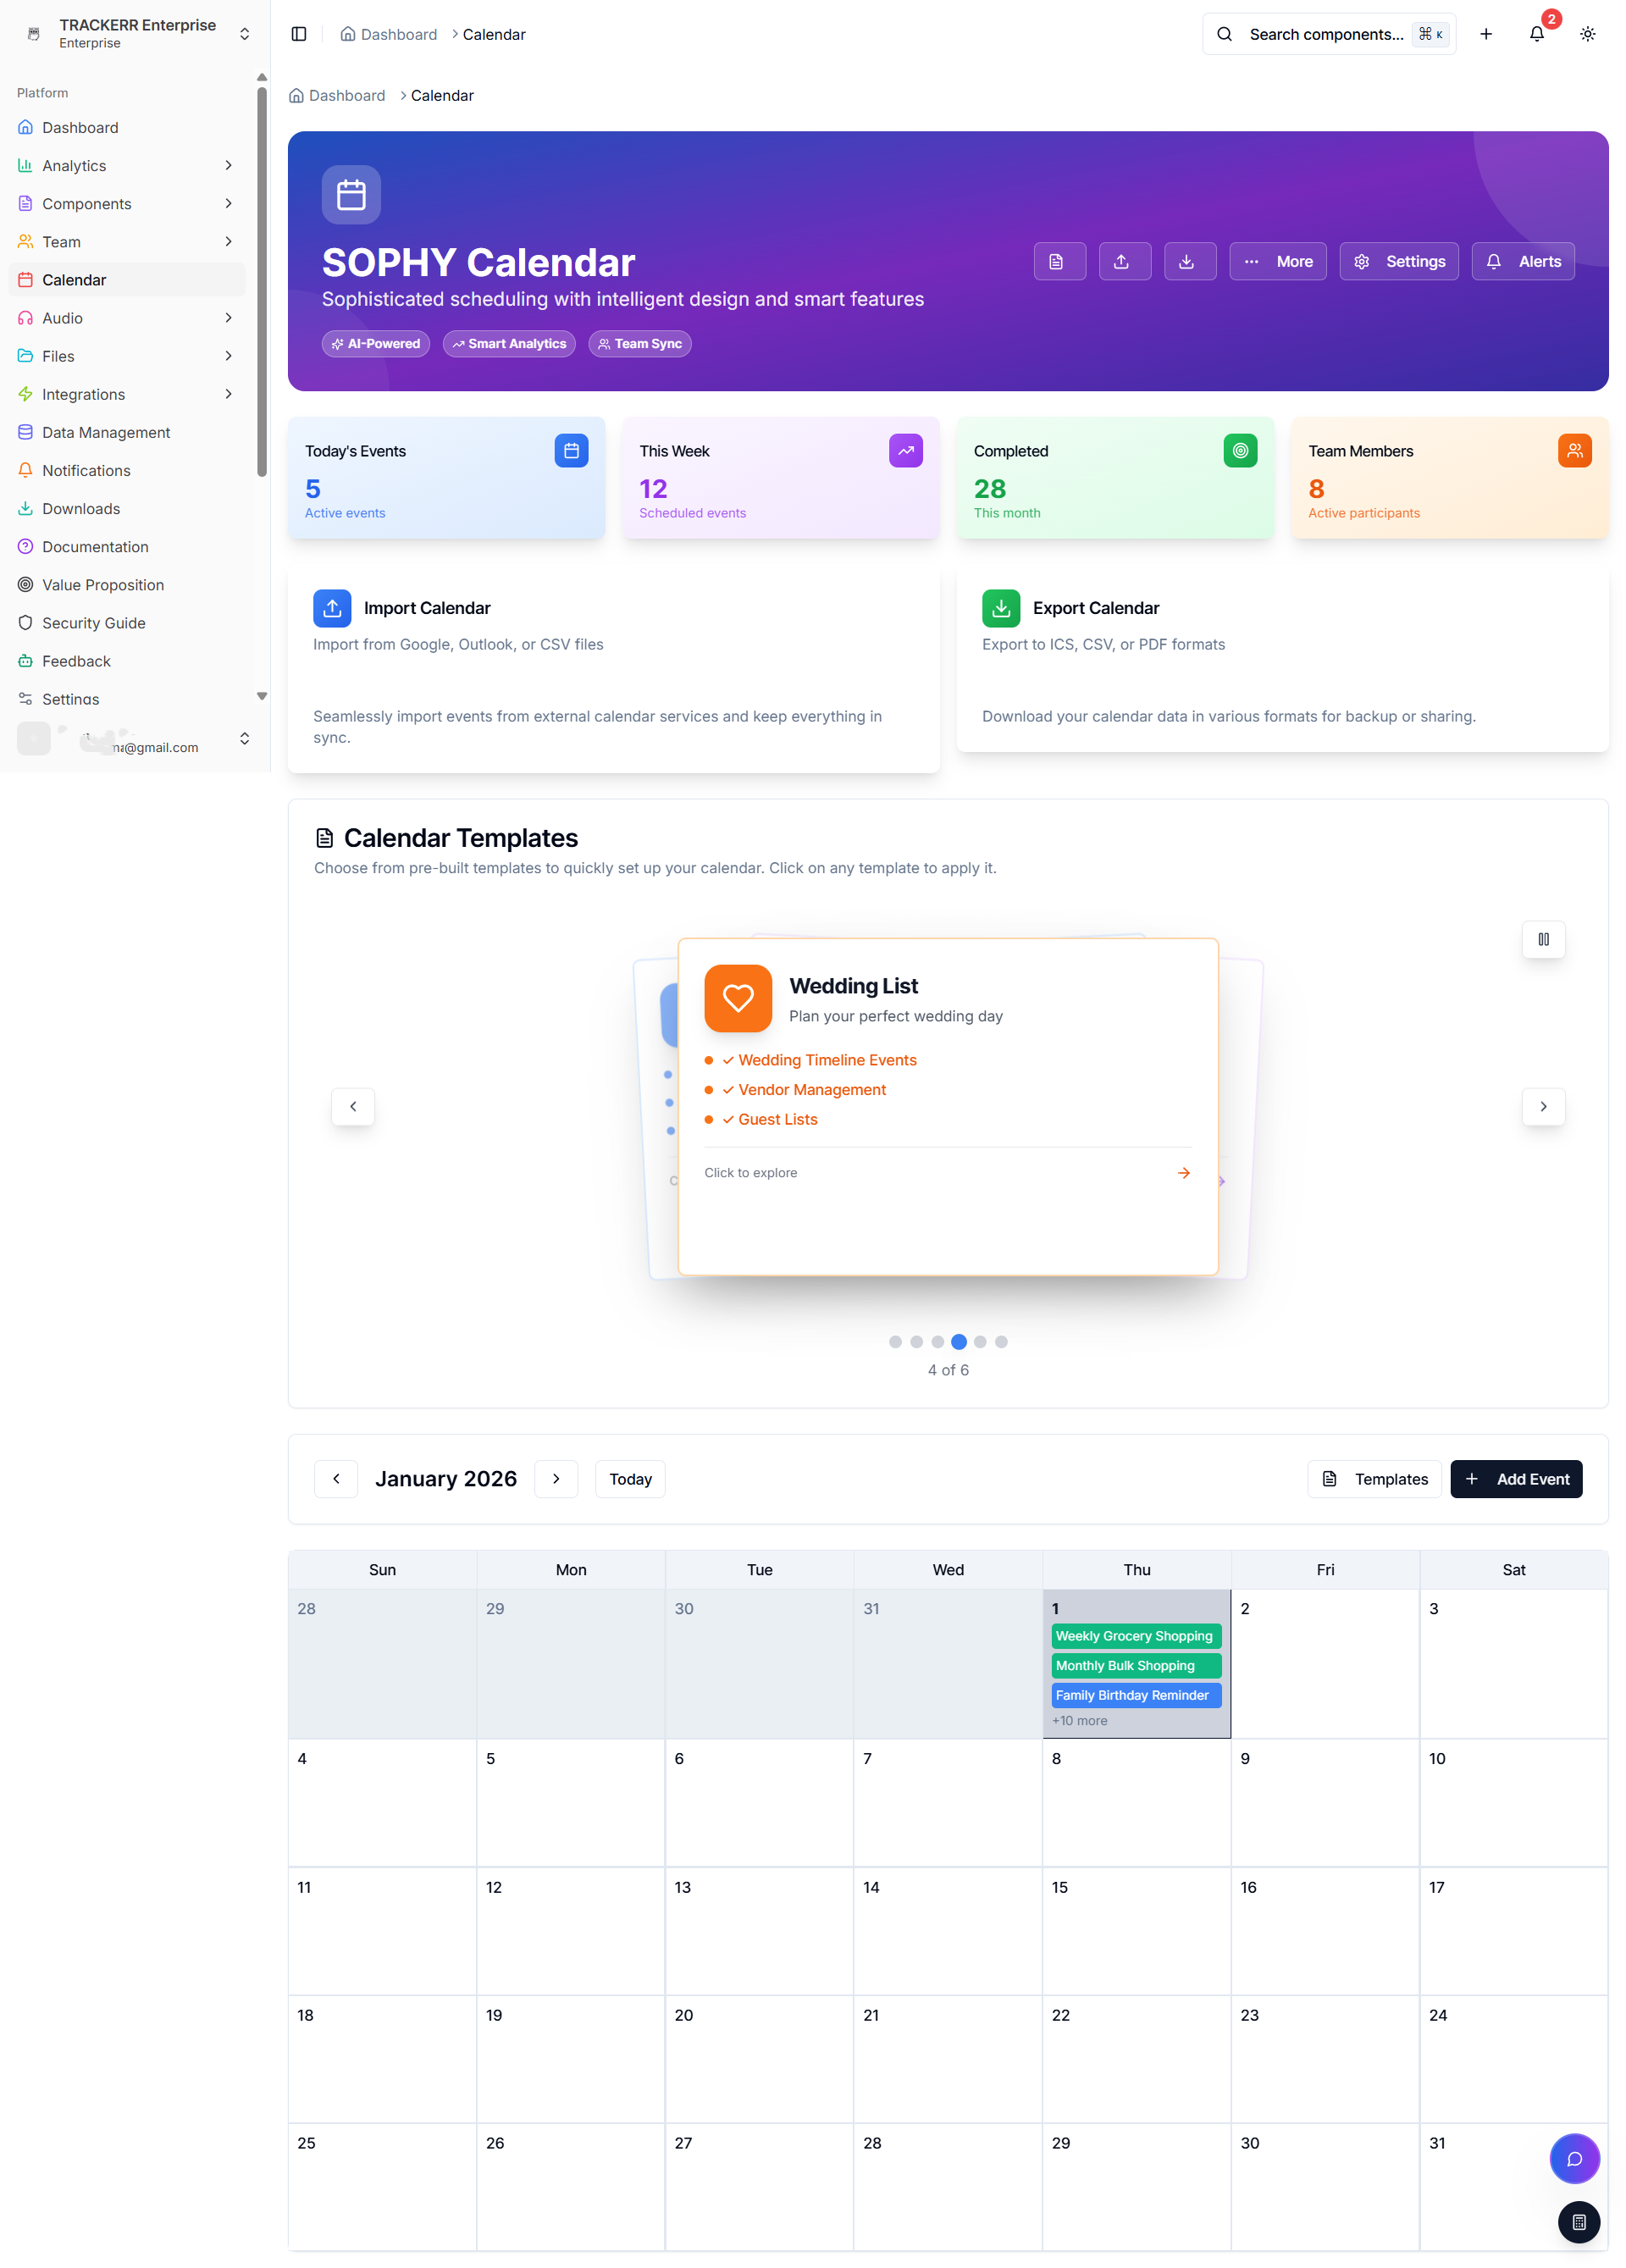Collapse the sidebar using the panel toggle
Image resolution: width=1626 pixels, height=2268 pixels.
[298, 33]
